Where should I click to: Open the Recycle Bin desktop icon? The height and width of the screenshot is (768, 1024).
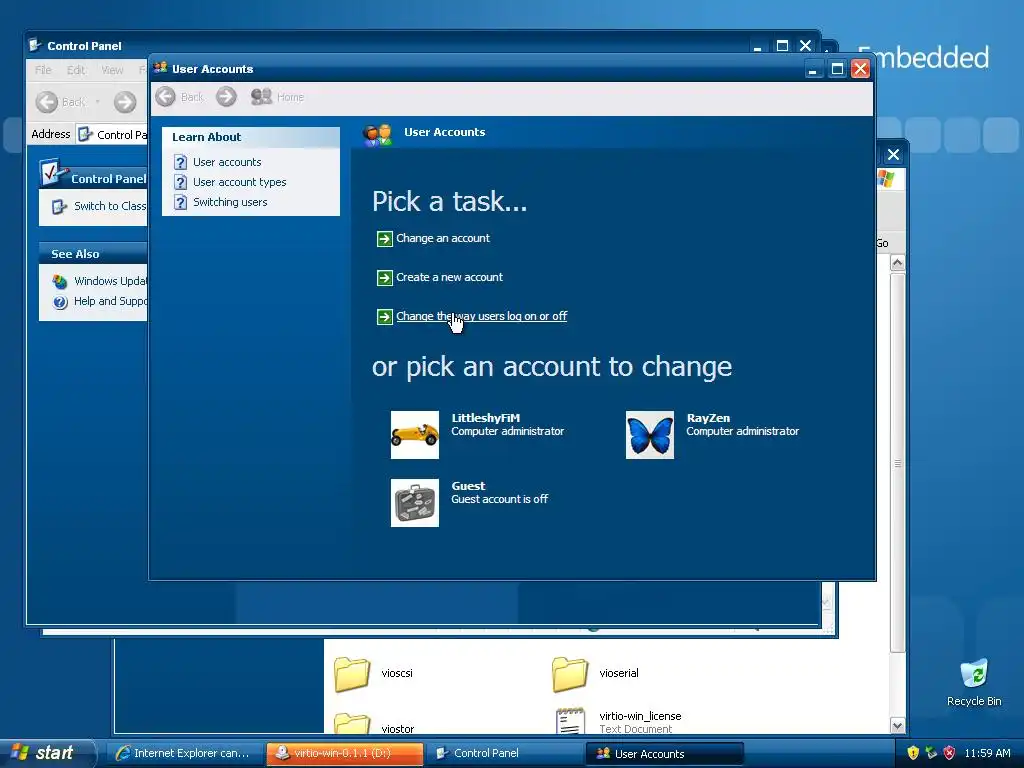tap(974, 682)
